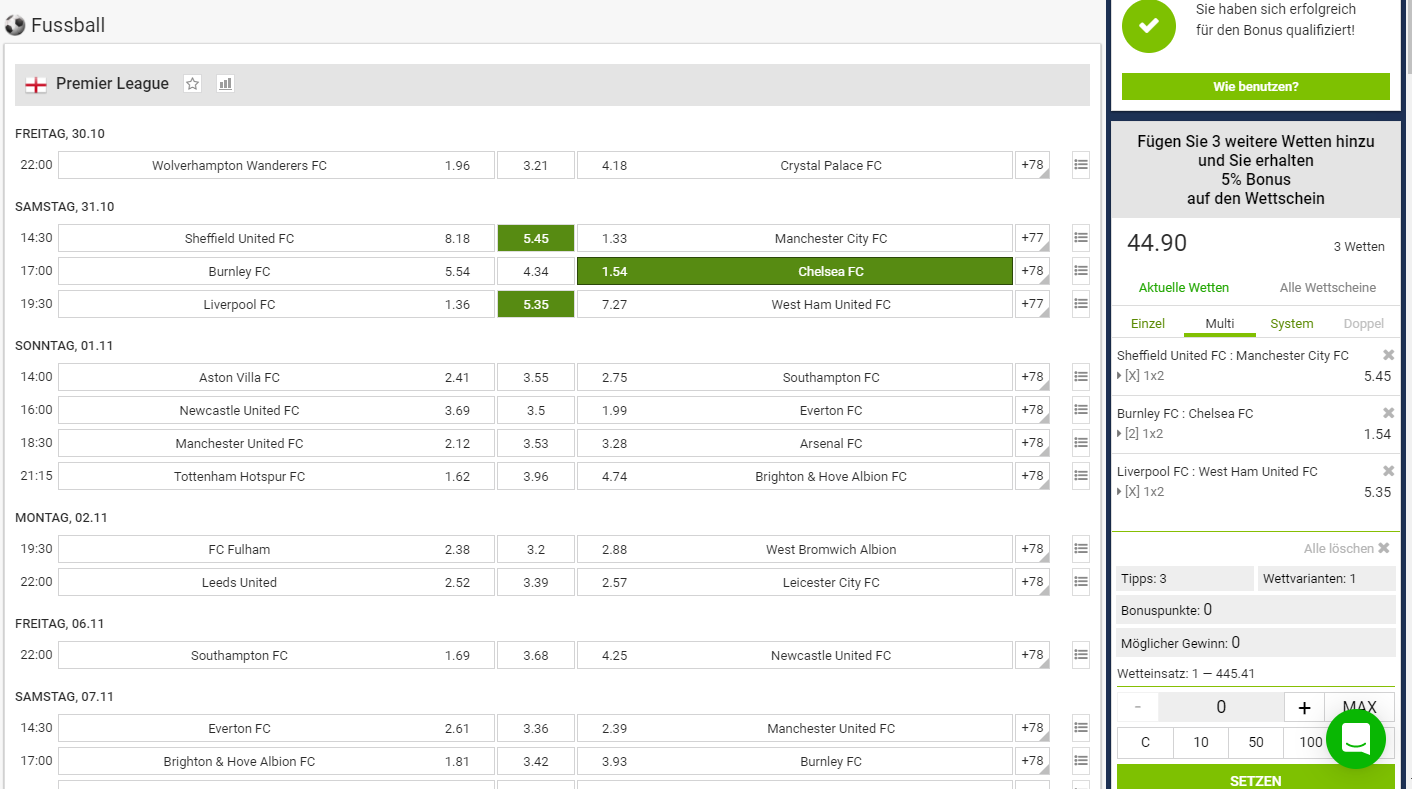Open match details list icon for FC Fulham row
The height and width of the screenshot is (789, 1412).
pyautogui.click(x=1081, y=549)
